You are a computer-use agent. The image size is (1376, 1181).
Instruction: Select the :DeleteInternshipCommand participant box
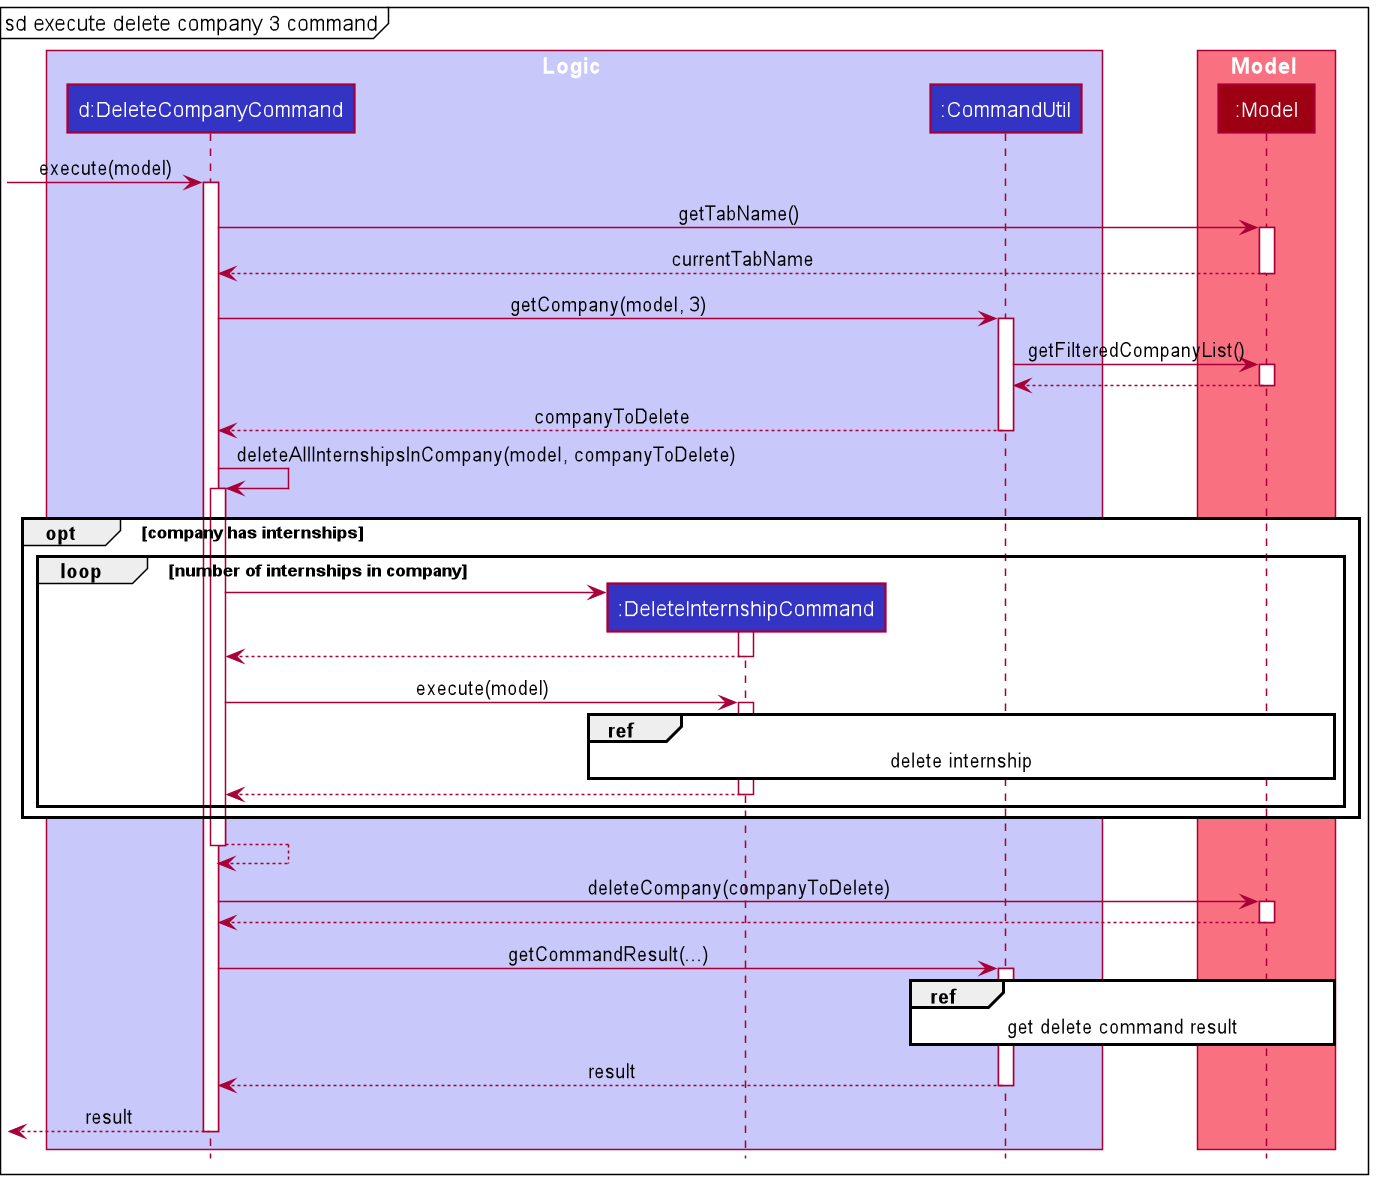[x=746, y=608]
